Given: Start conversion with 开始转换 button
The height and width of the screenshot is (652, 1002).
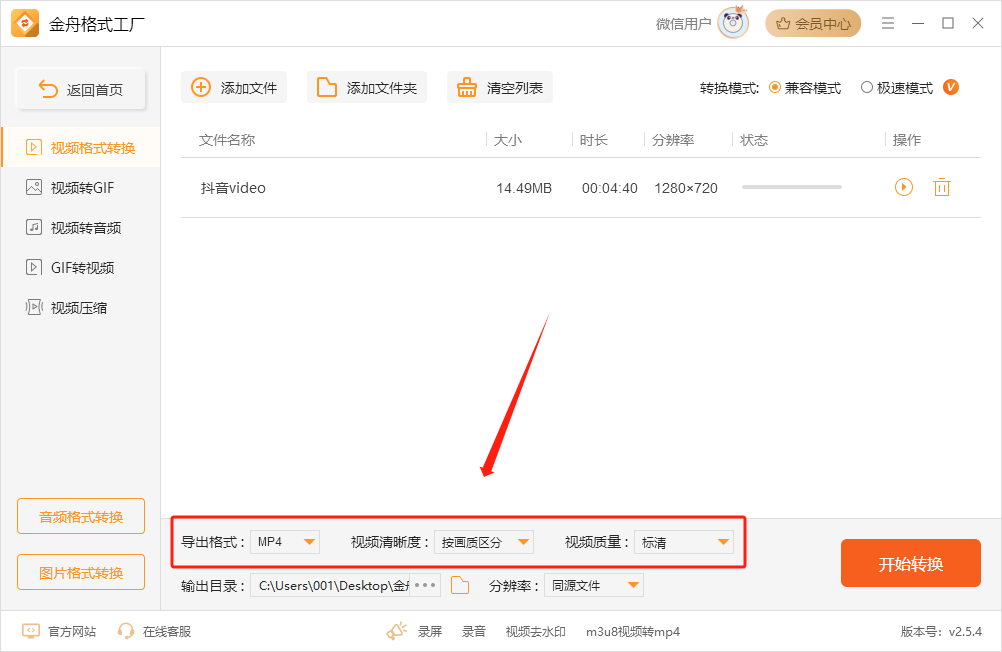Looking at the screenshot, I should click(910, 563).
